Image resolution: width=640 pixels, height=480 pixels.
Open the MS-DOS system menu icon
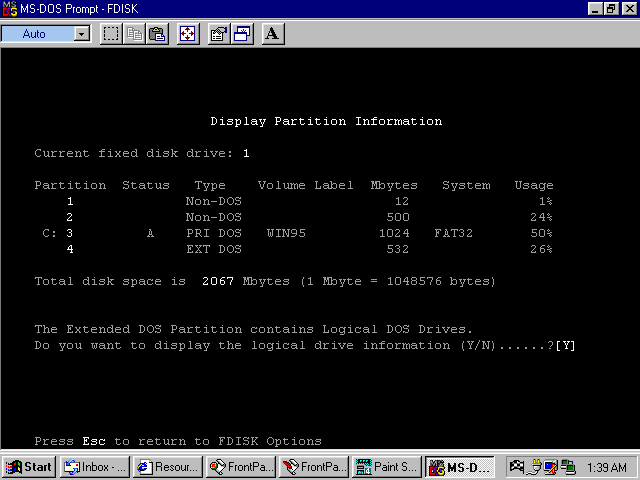(x=10, y=9)
